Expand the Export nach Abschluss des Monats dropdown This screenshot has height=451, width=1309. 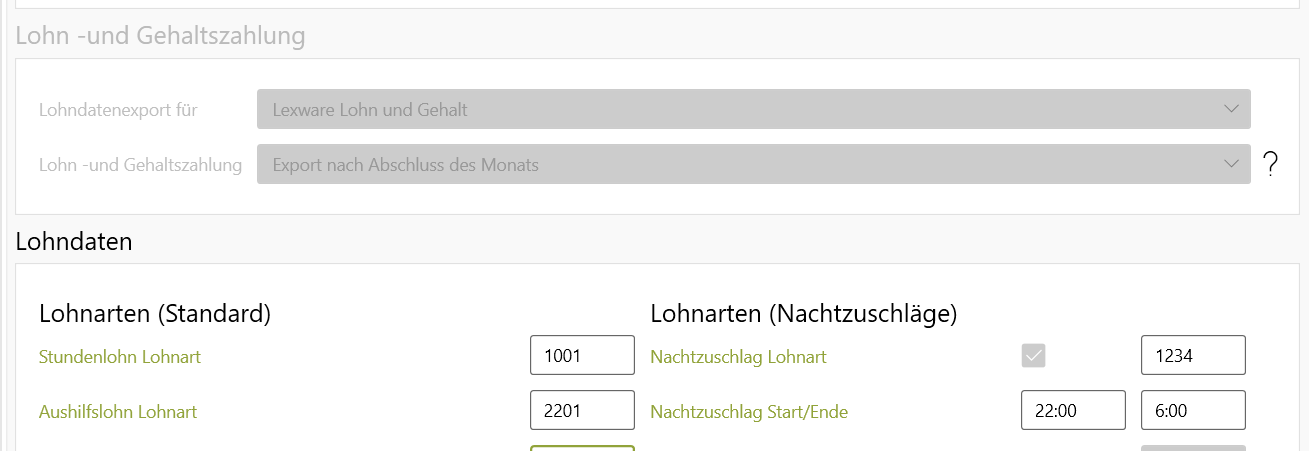pyautogui.click(x=753, y=164)
